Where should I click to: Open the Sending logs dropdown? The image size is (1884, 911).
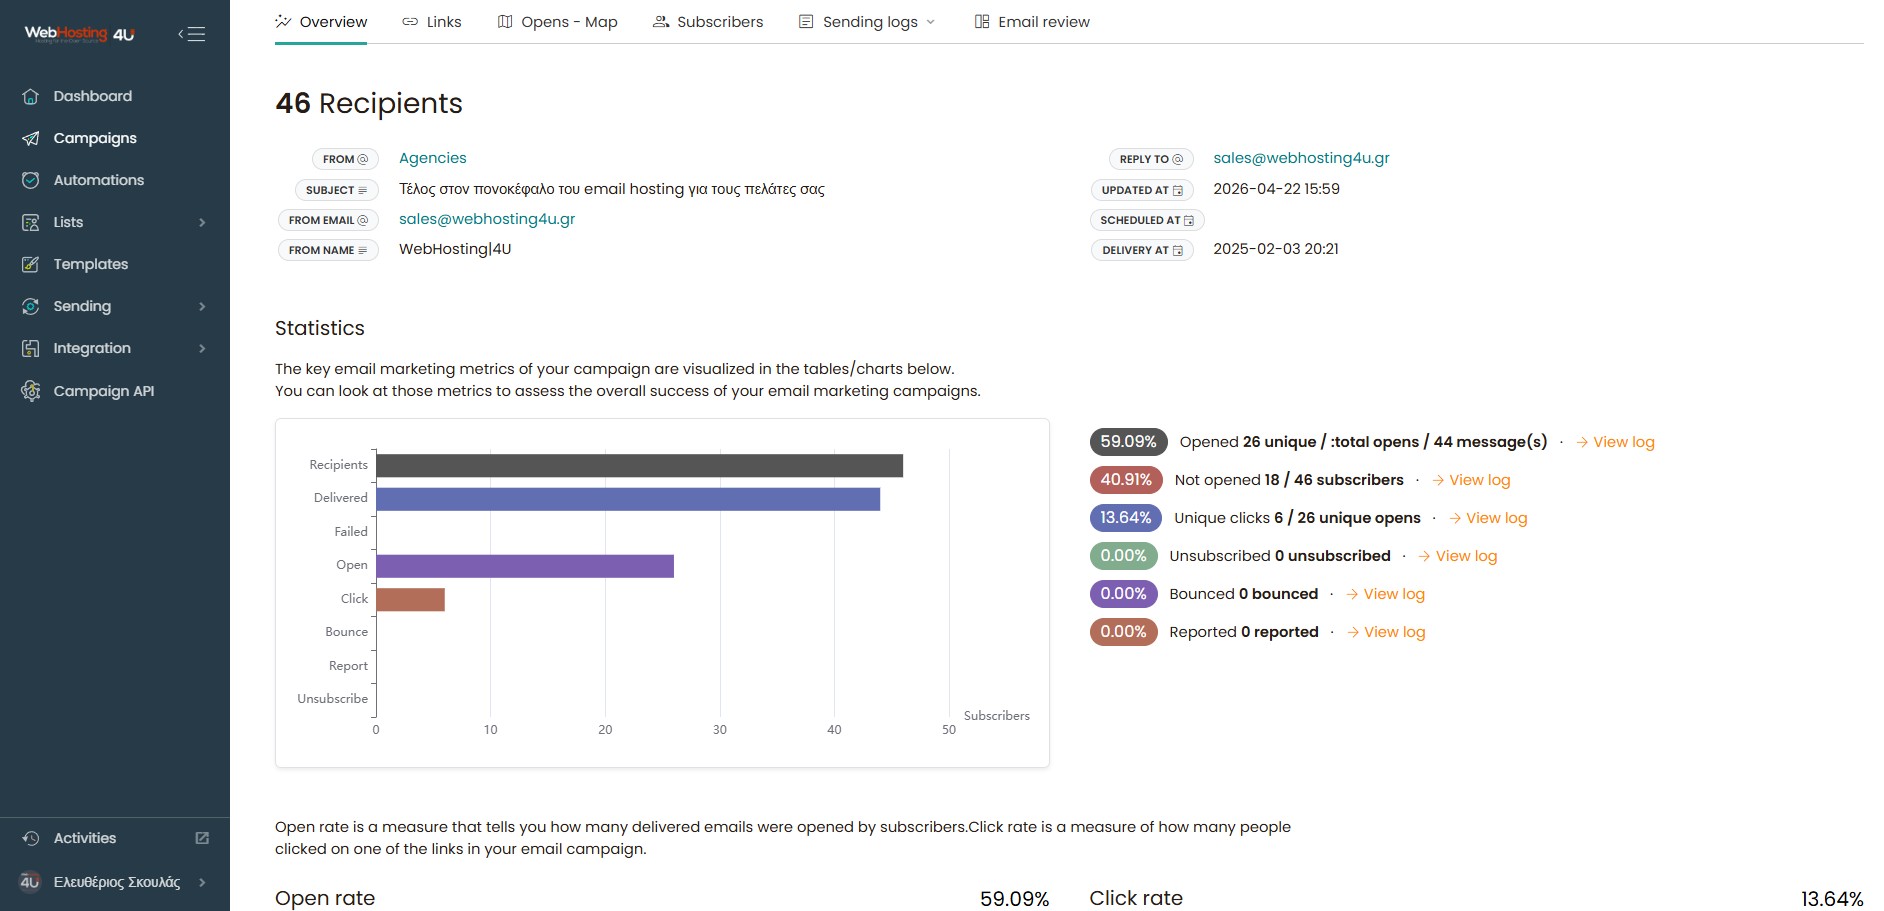tap(868, 22)
